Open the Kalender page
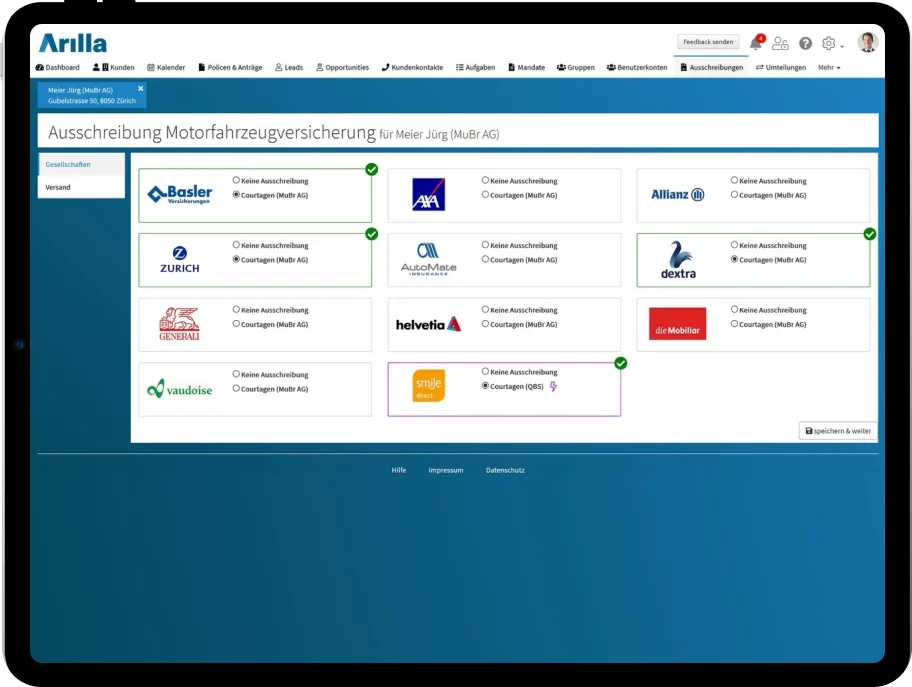The width and height of the screenshot is (912, 687). point(166,67)
